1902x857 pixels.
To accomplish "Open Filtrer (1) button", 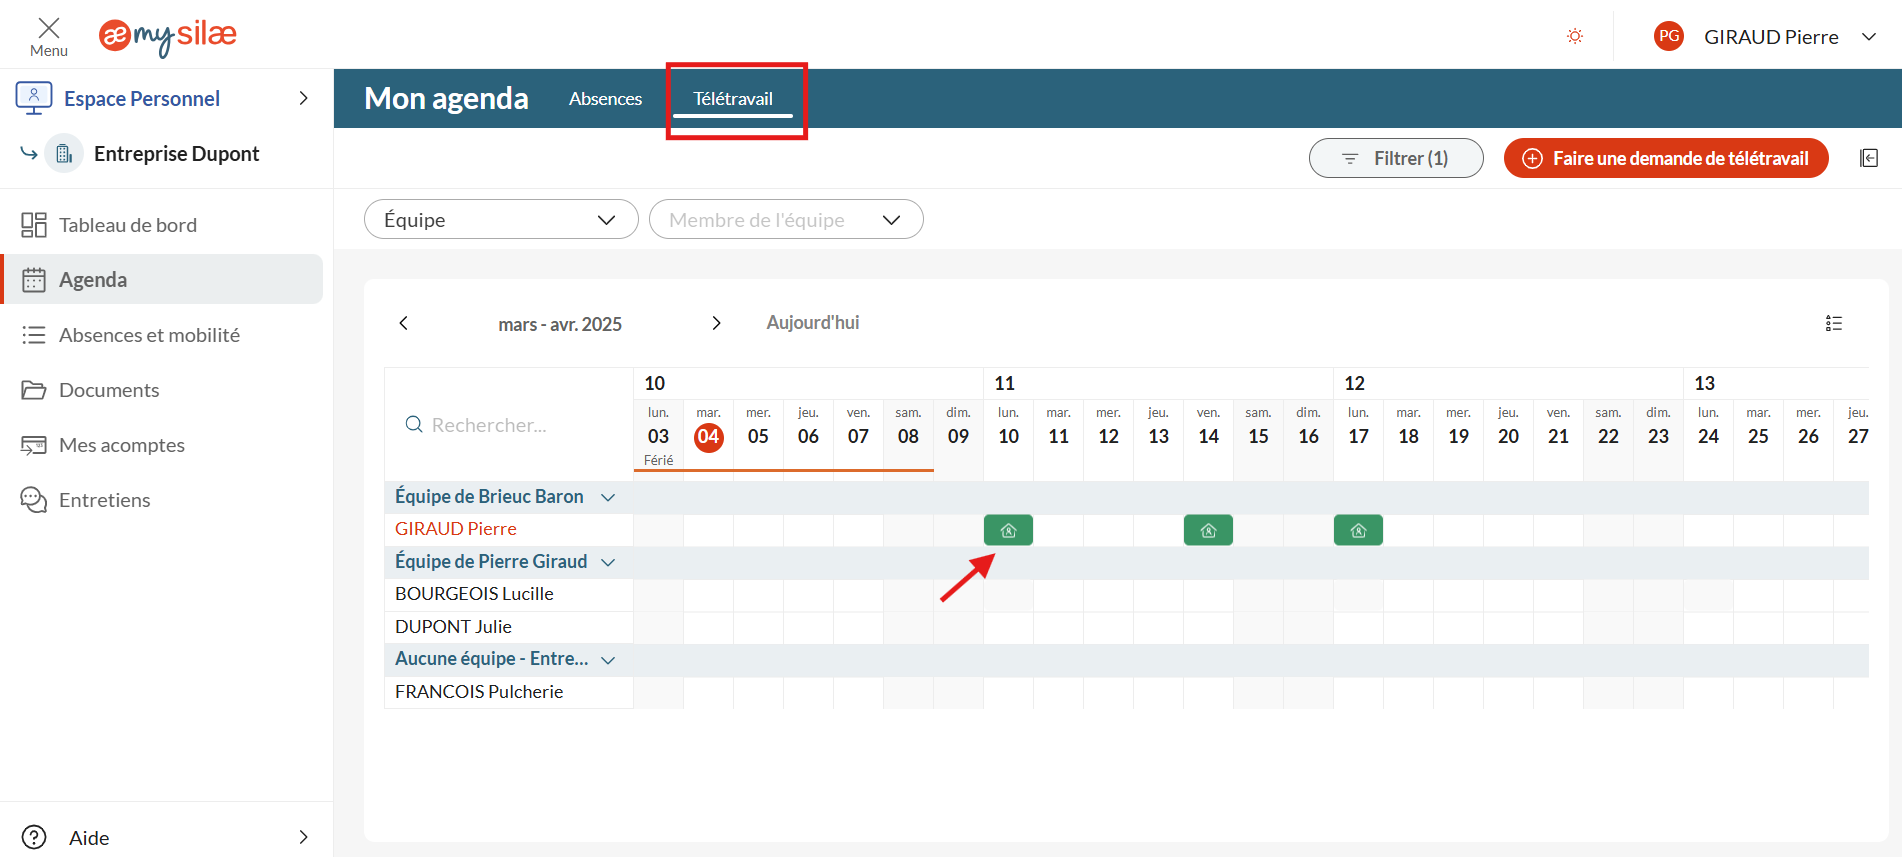I will 1396,158.
